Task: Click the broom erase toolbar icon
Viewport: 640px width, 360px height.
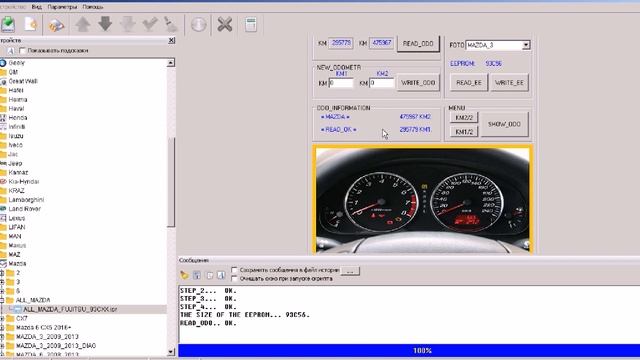Action: point(171,24)
